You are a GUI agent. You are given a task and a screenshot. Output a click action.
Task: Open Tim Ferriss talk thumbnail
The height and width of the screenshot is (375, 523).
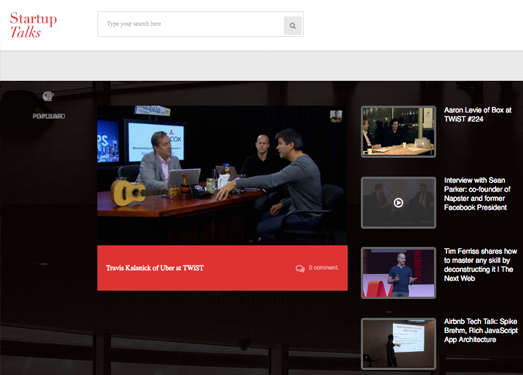tap(398, 273)
